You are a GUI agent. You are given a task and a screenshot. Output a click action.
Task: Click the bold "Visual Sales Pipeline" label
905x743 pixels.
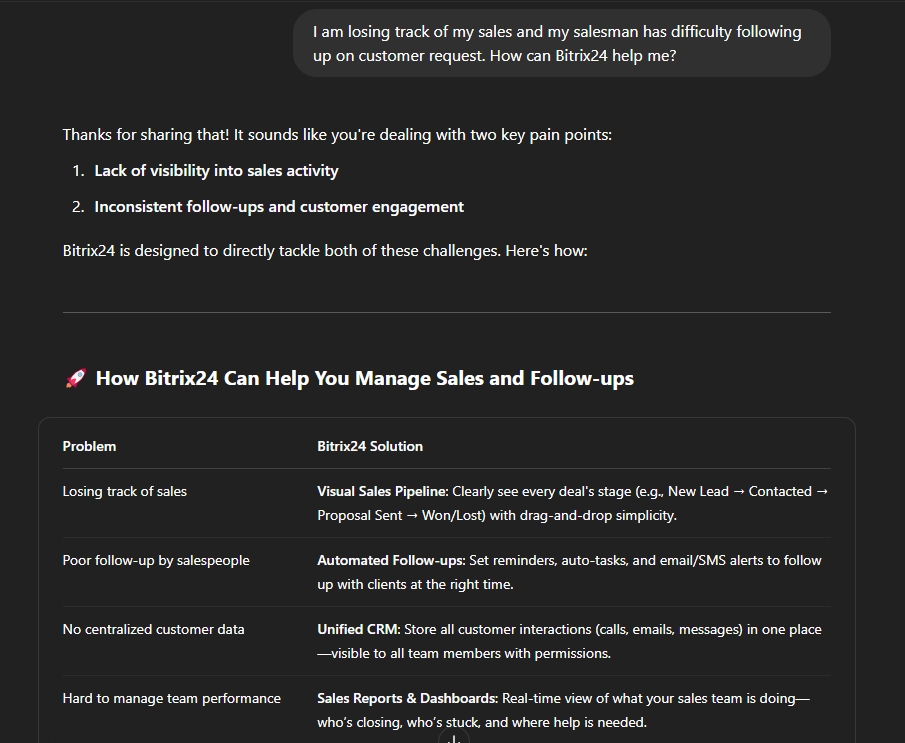pos(382,491)
